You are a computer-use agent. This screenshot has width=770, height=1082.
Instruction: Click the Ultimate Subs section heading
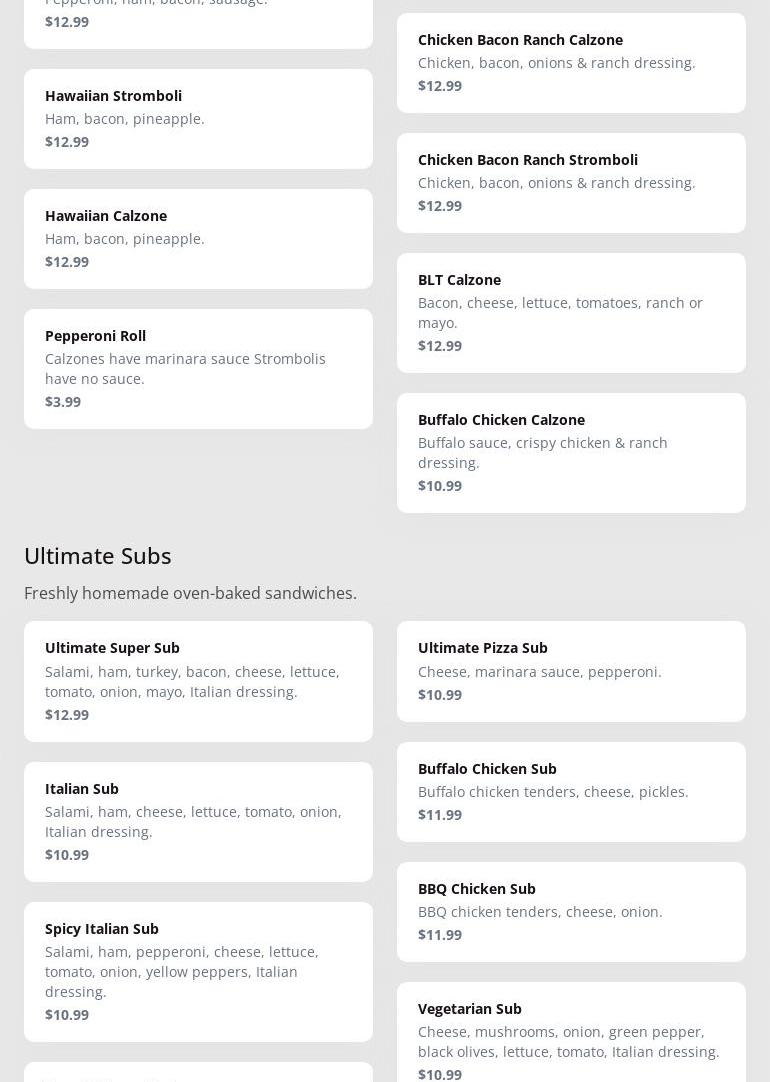[98, 555]
